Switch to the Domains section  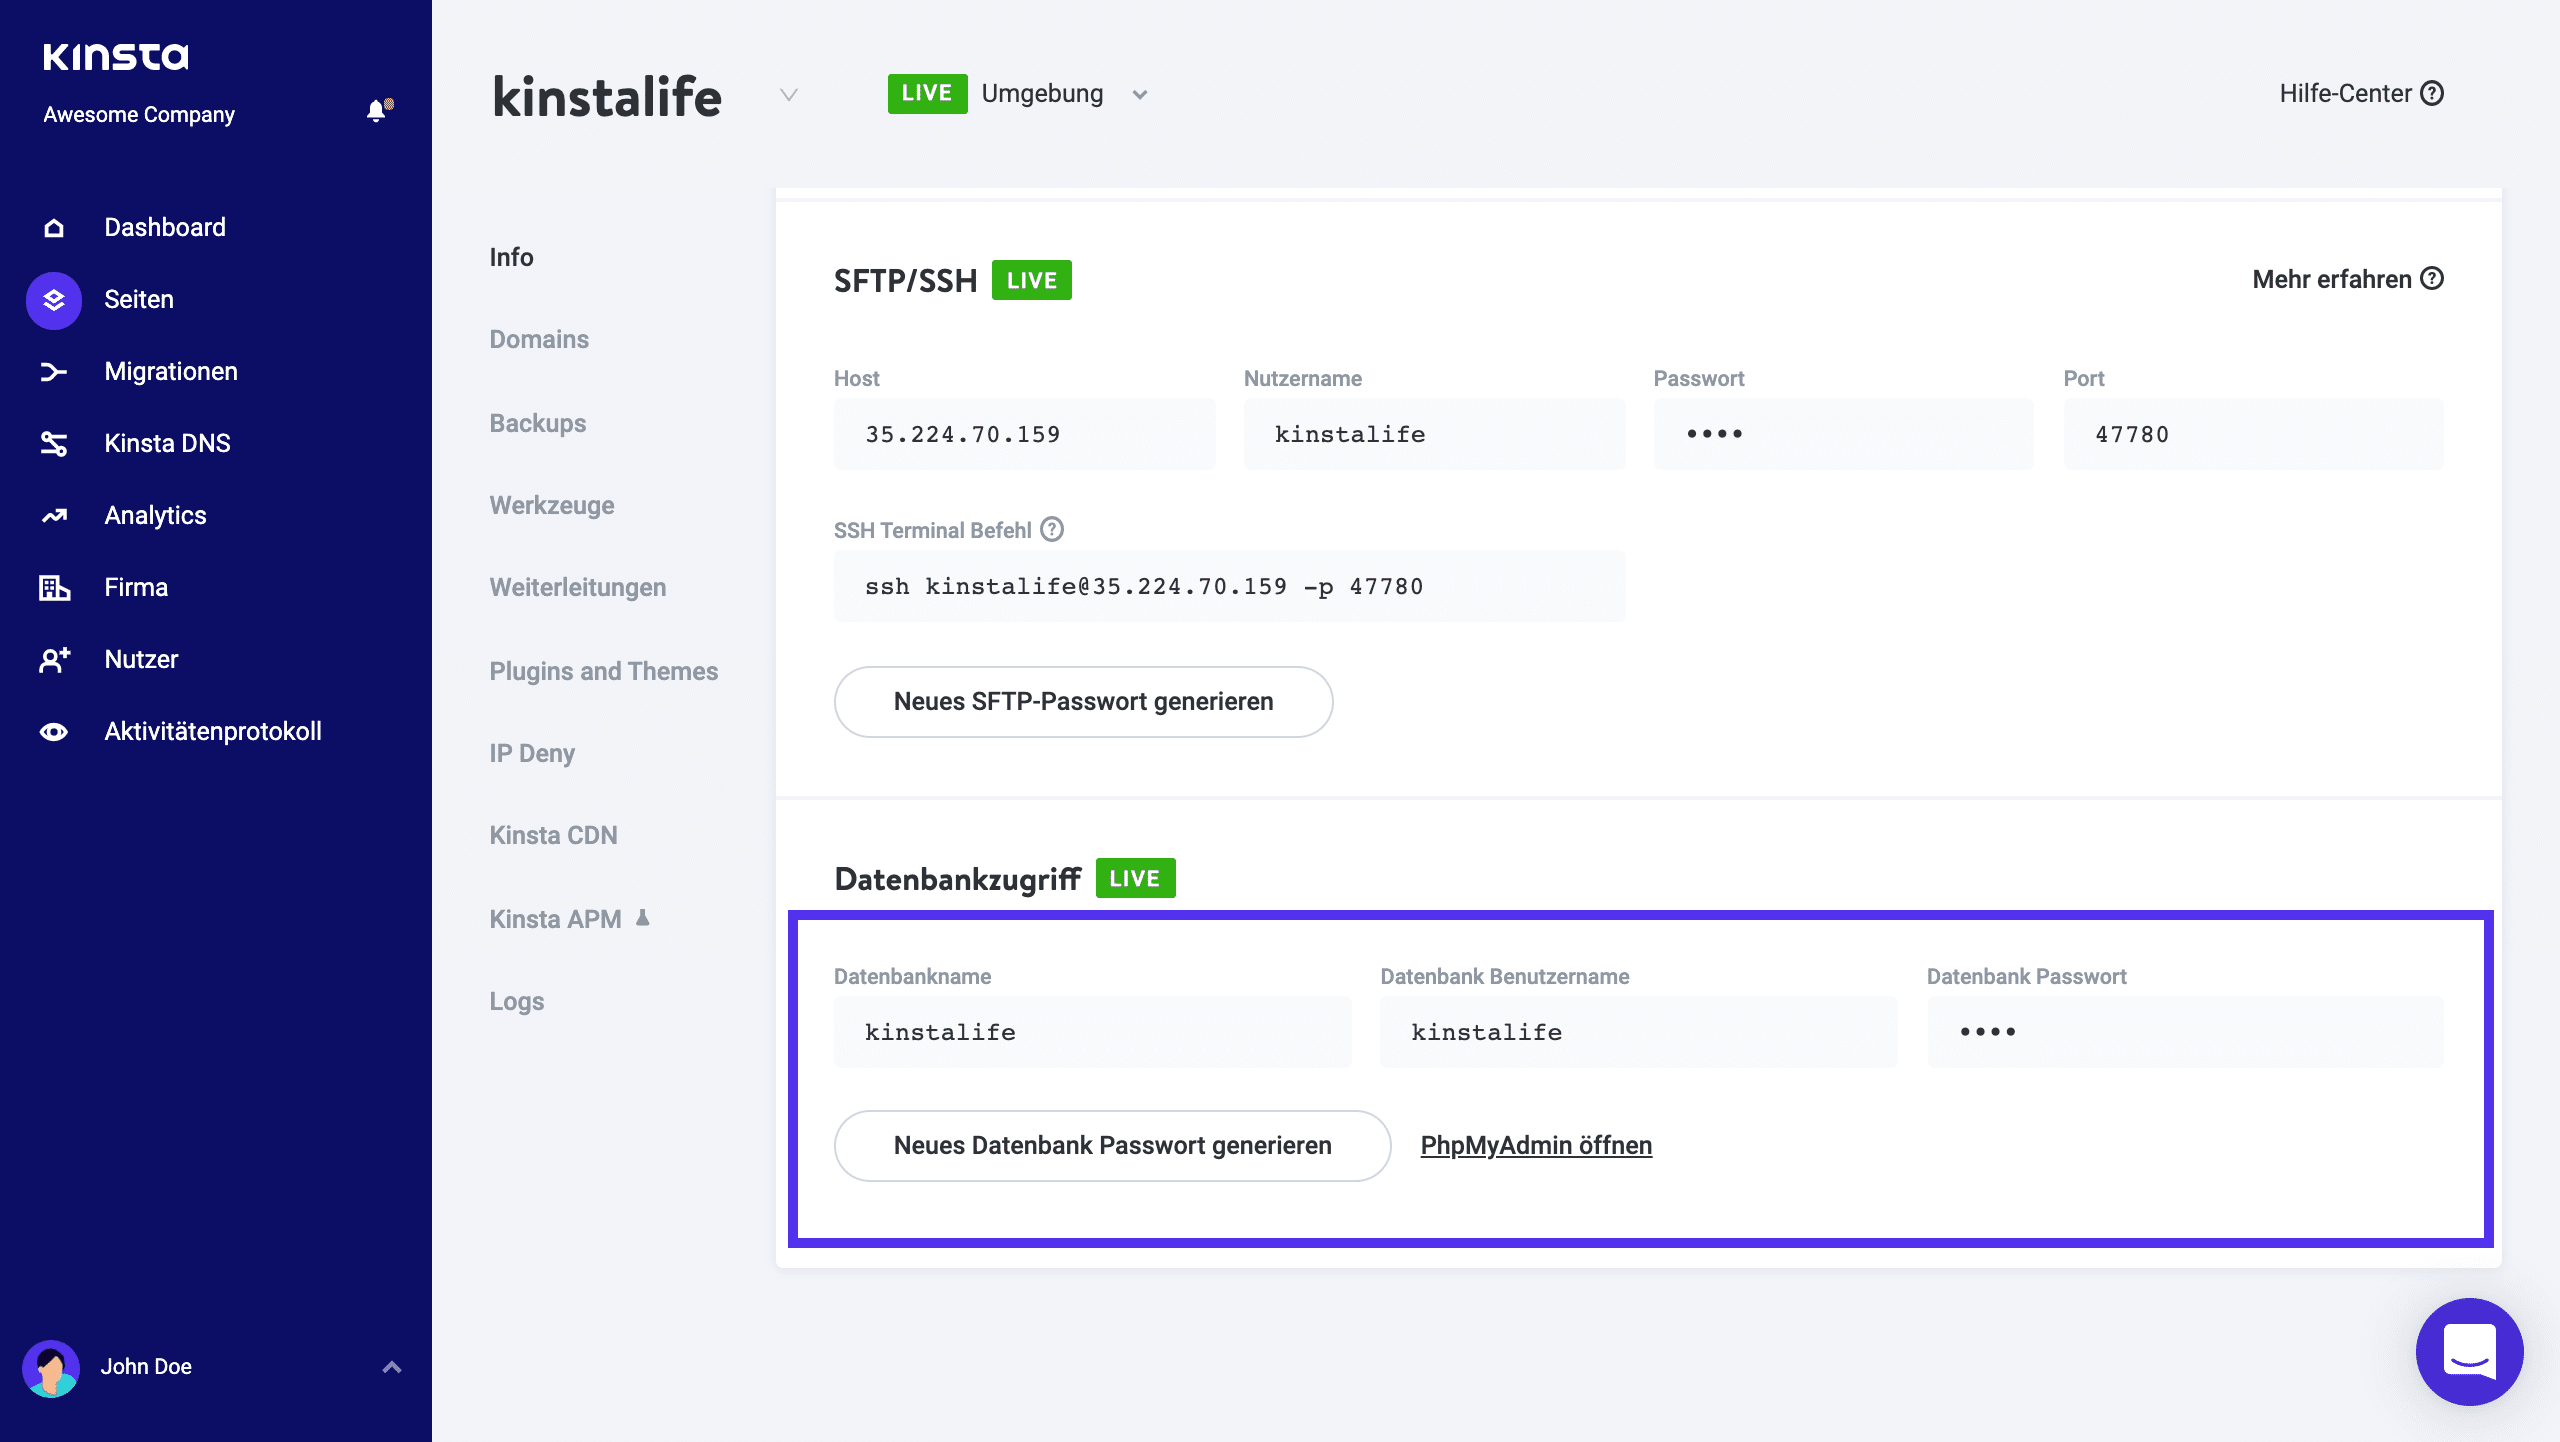[538, 339]
